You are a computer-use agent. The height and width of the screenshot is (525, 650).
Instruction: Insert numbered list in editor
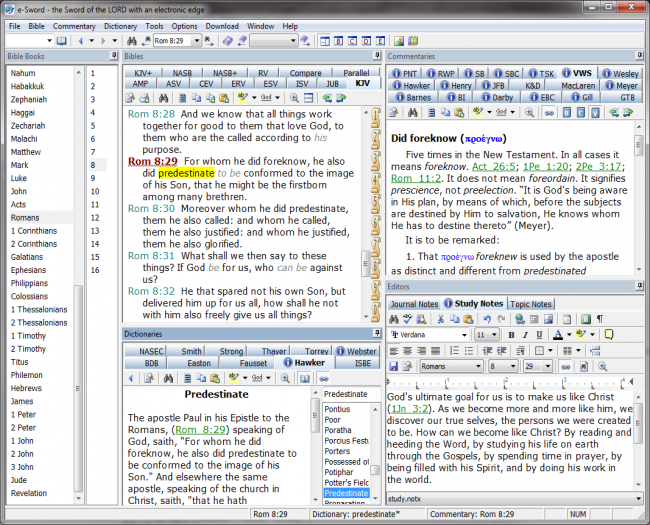point(454,351)
